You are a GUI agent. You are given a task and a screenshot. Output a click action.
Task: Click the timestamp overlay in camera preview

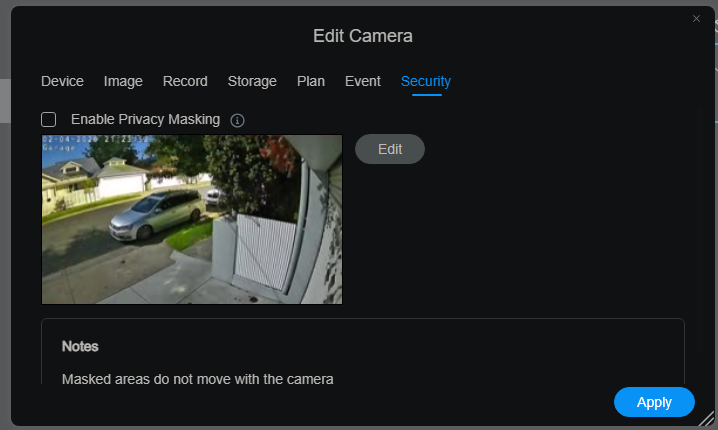click(95, 139)
